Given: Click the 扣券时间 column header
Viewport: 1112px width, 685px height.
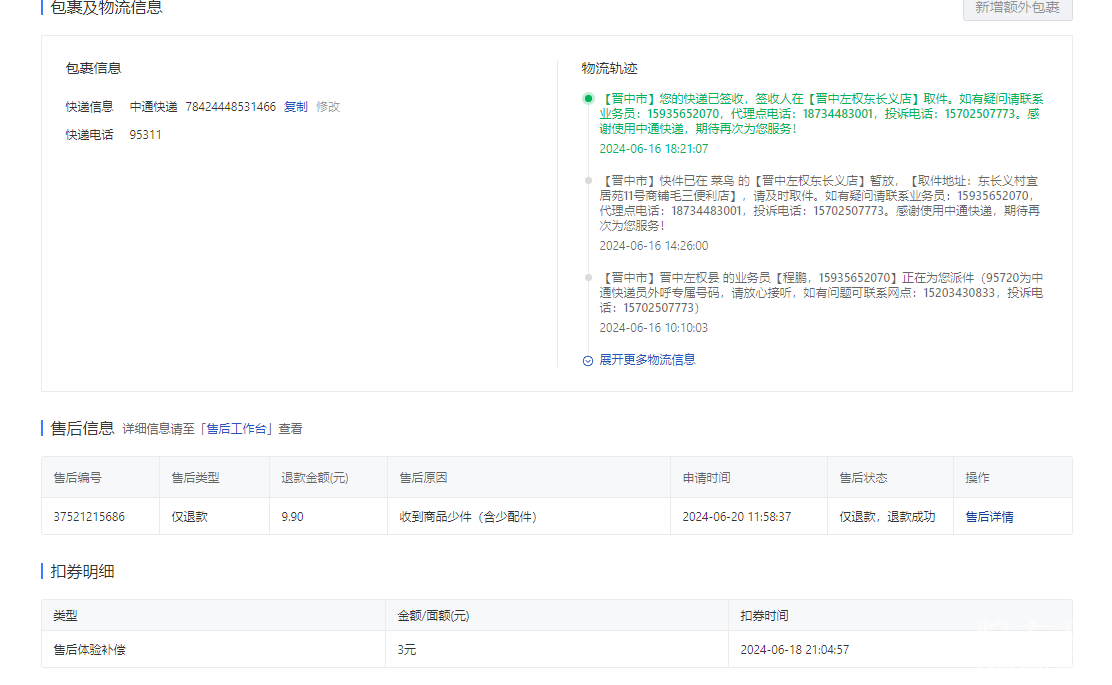Looking at the screenshot, I should [764, 616].
